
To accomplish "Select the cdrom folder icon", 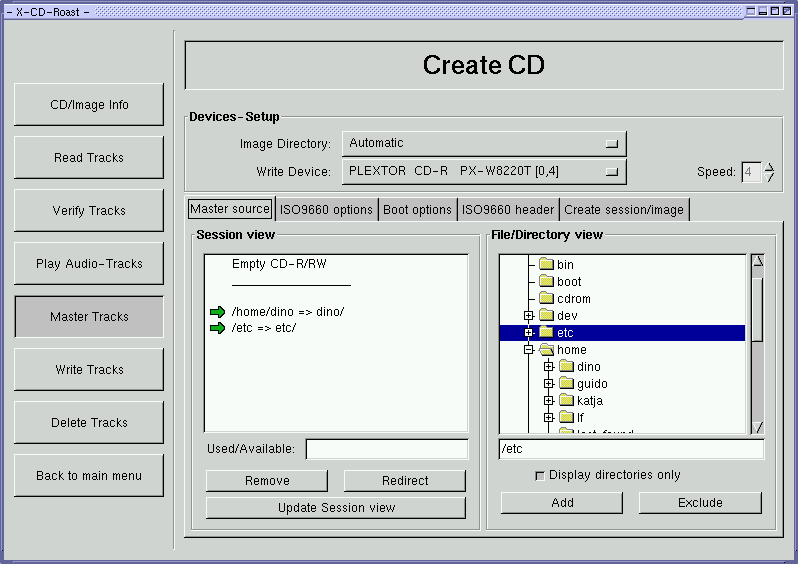I will [x=546, y=299].
